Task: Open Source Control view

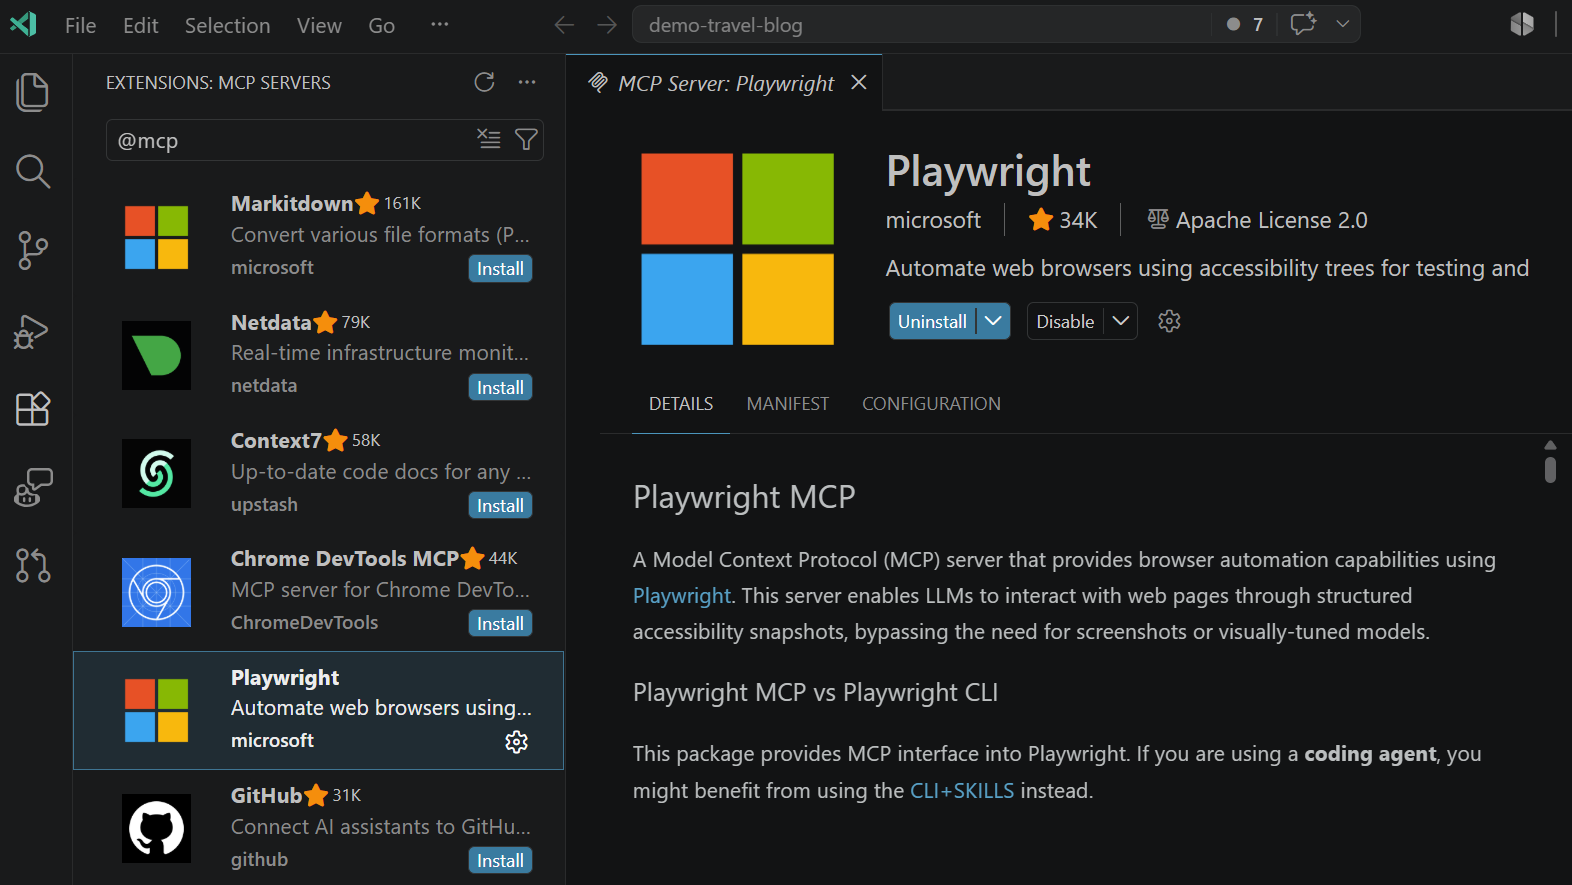Action: click(x=33, y=250)
